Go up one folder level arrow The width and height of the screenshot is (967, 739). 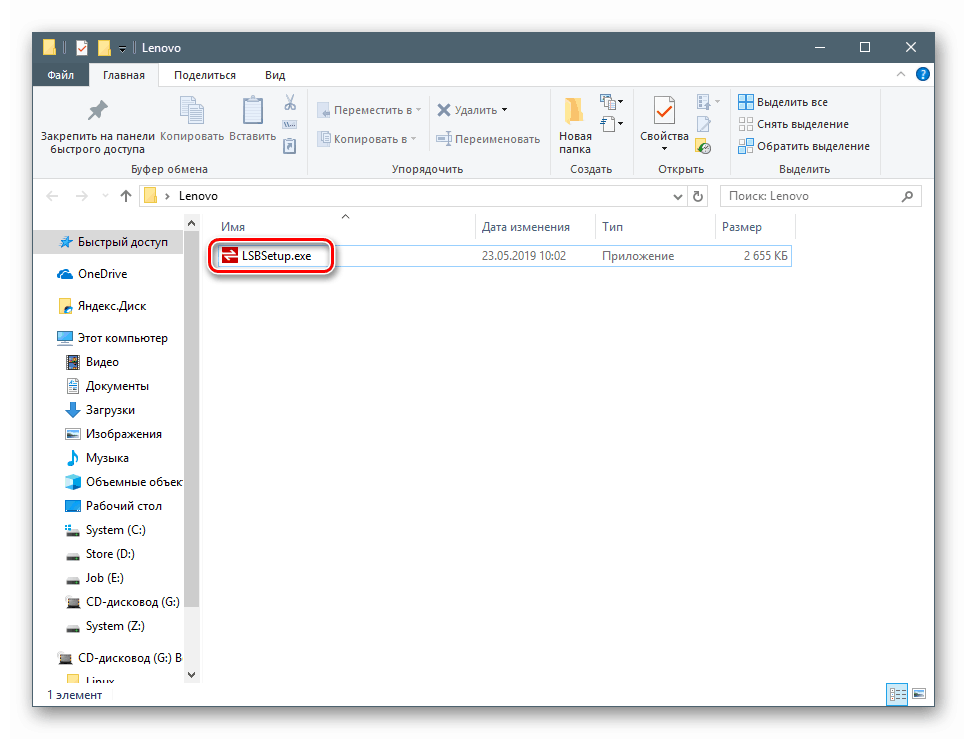126,196
